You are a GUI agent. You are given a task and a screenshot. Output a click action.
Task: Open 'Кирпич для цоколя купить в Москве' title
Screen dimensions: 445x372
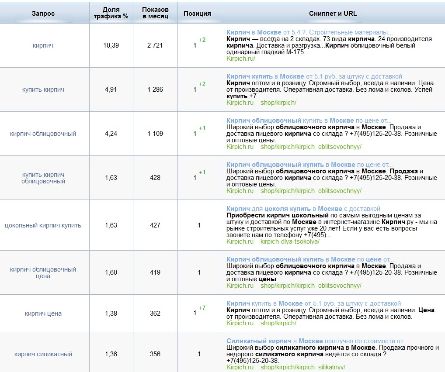click(284, 209)
